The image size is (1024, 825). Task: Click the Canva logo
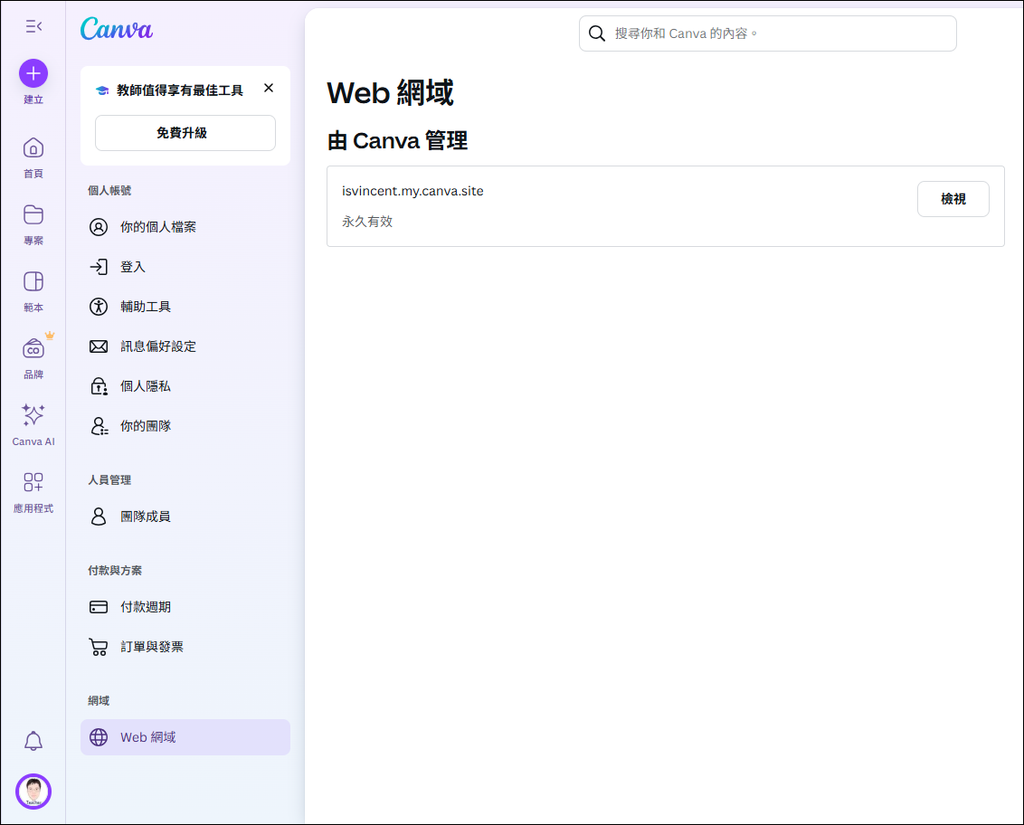click(x=116, y=29)
